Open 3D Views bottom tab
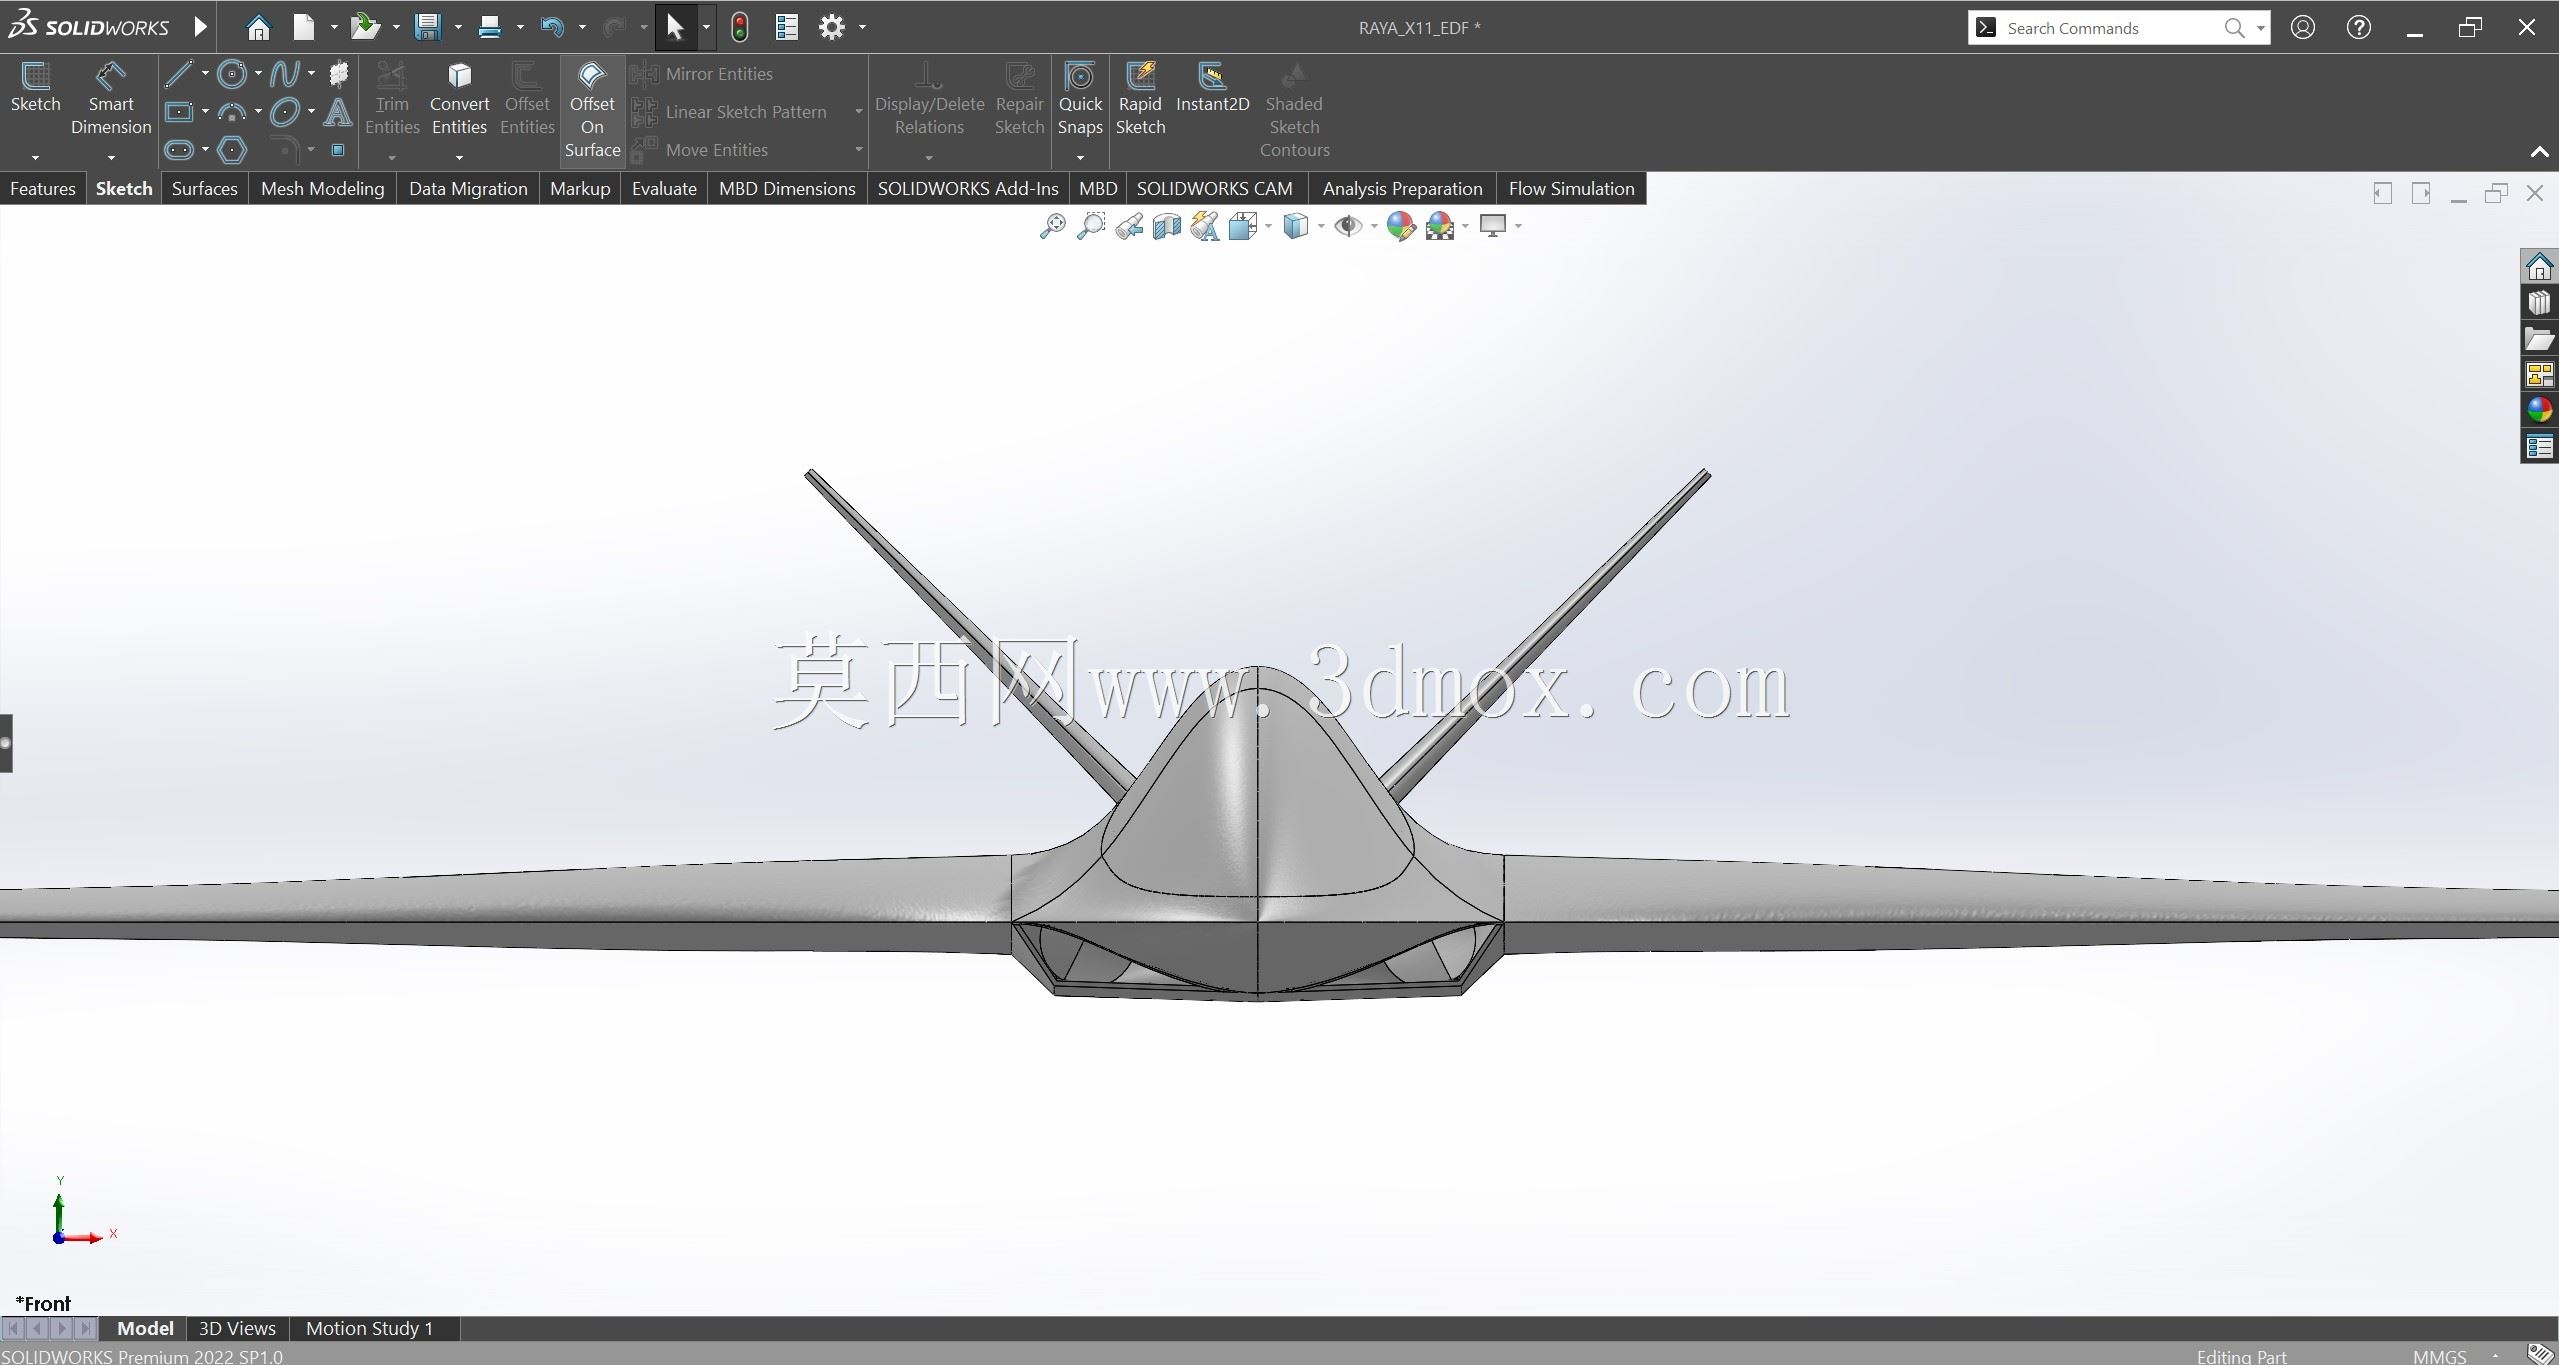 [x=237, y=1328]
